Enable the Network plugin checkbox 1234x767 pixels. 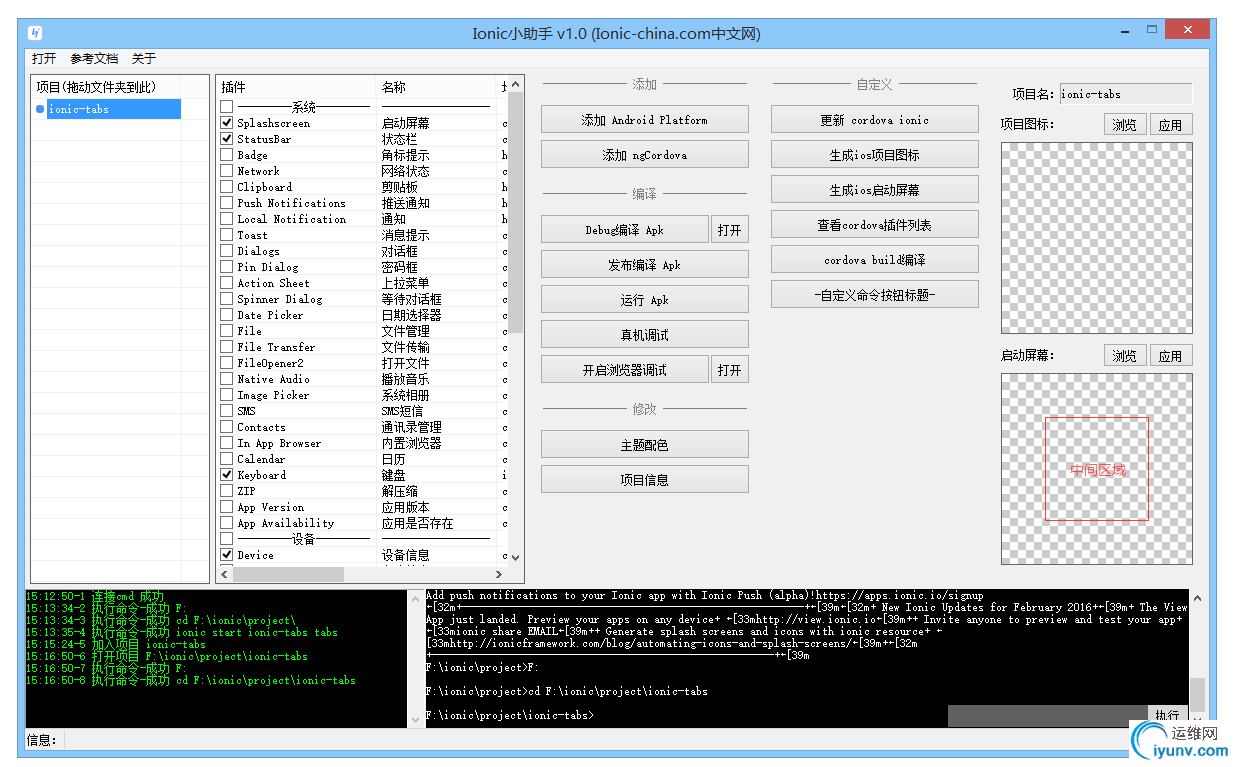pyautogui.click(x=228, y=170)
